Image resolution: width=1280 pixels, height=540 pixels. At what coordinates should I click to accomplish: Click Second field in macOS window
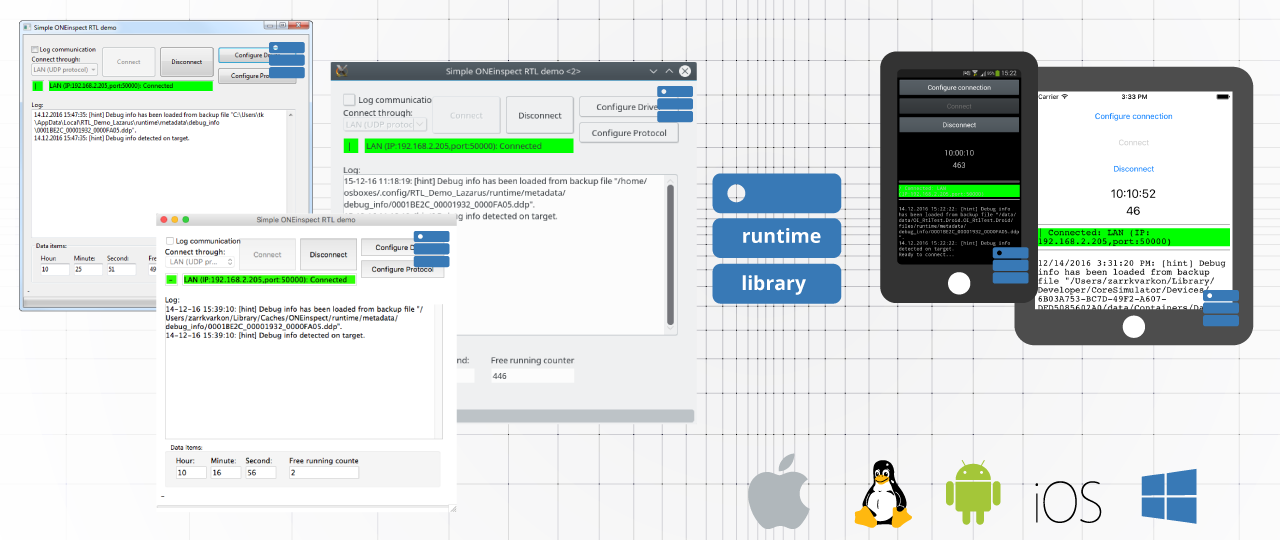pos(260,472)
